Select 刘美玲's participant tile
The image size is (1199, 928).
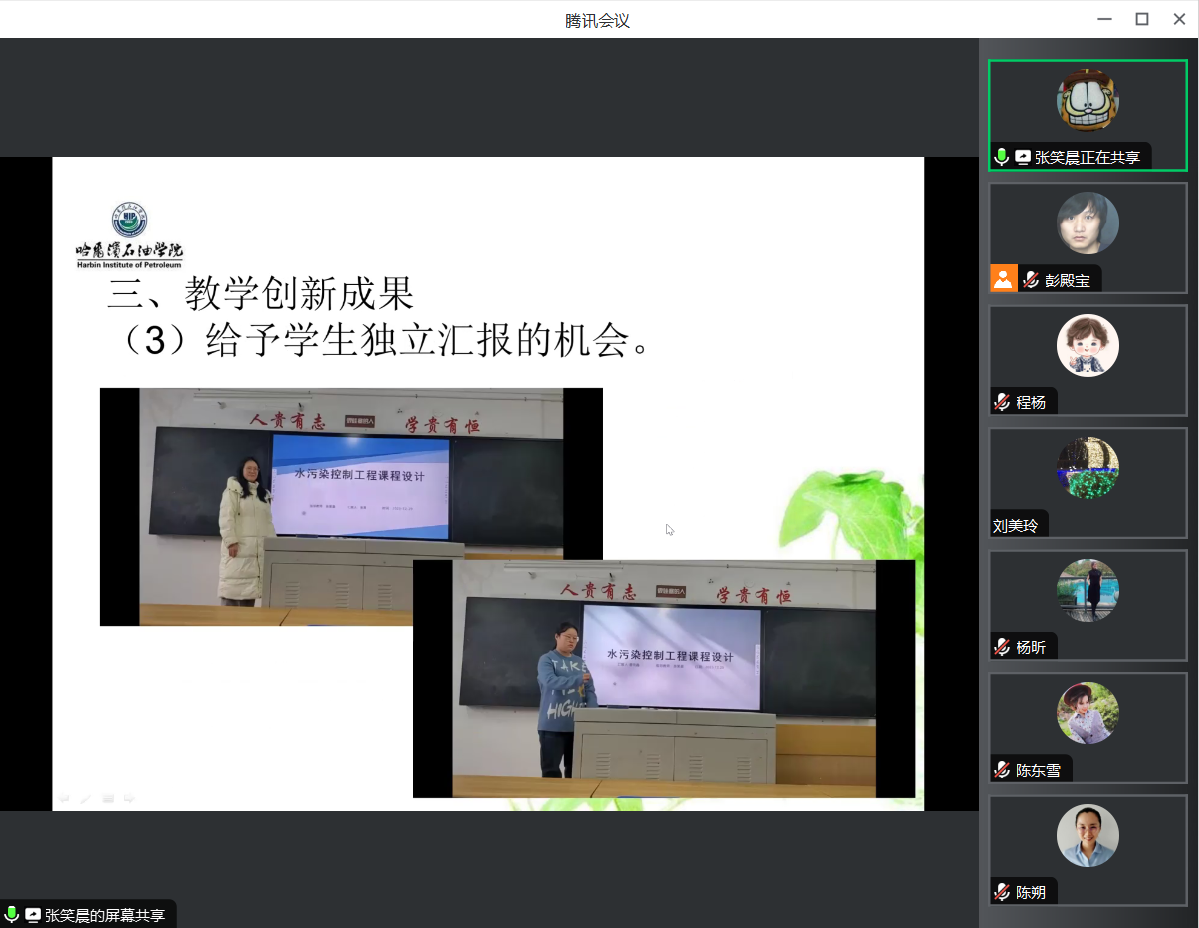[1087, 470]
